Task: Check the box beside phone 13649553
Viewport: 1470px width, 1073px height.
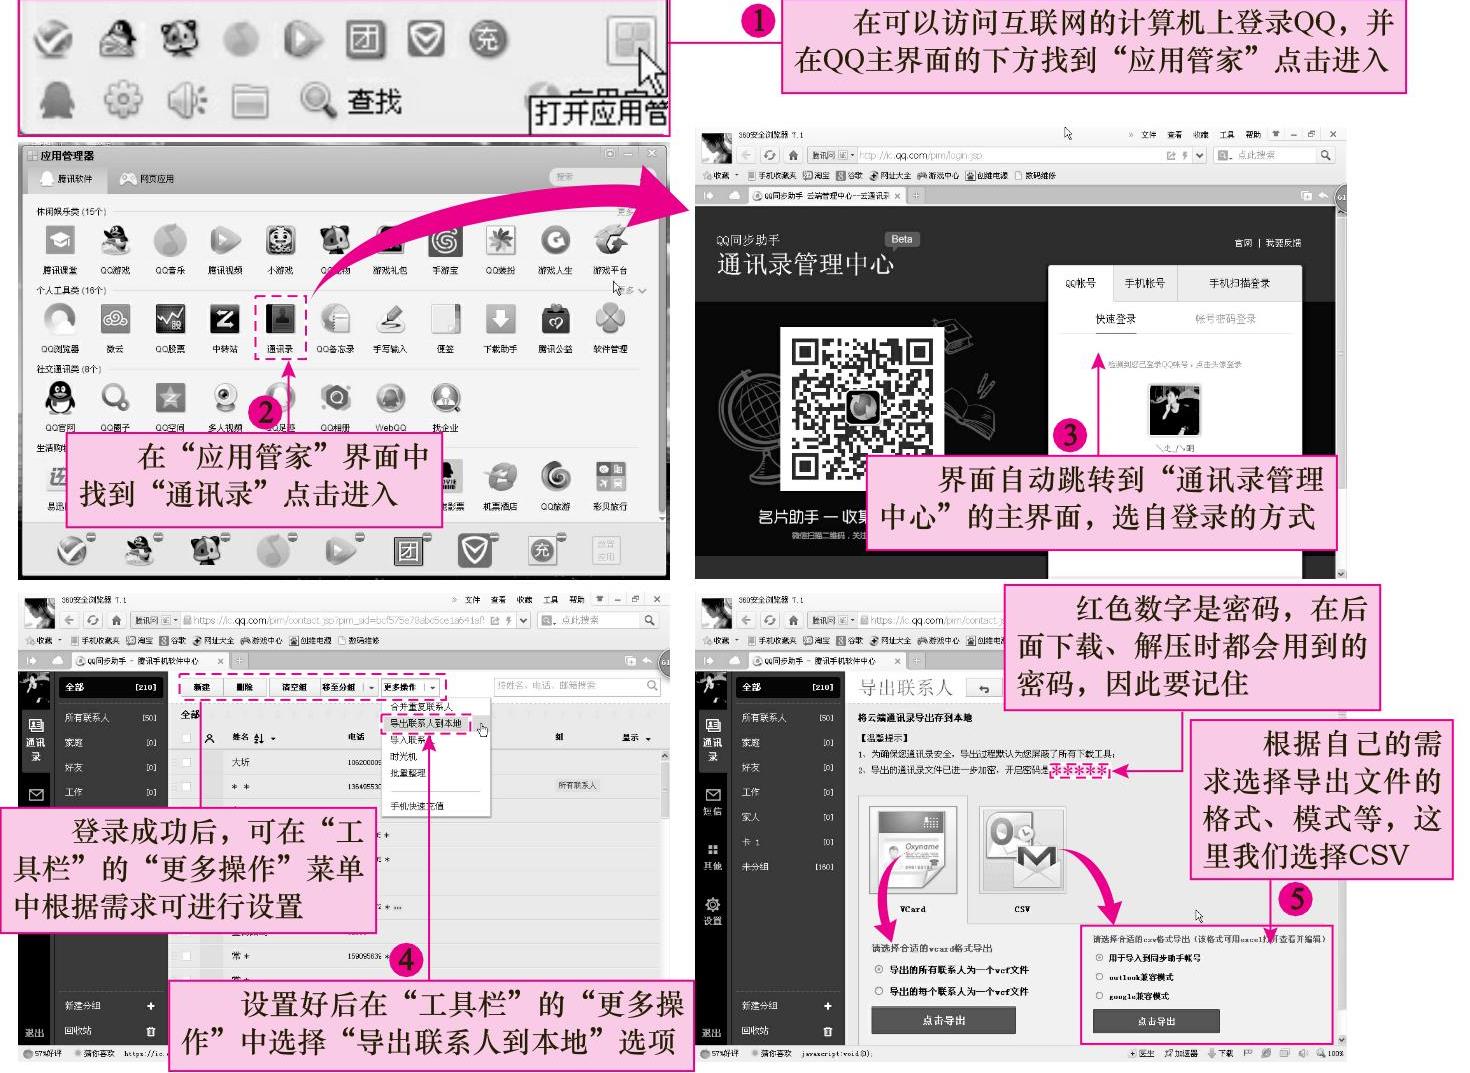Action: tap(186, 787)
